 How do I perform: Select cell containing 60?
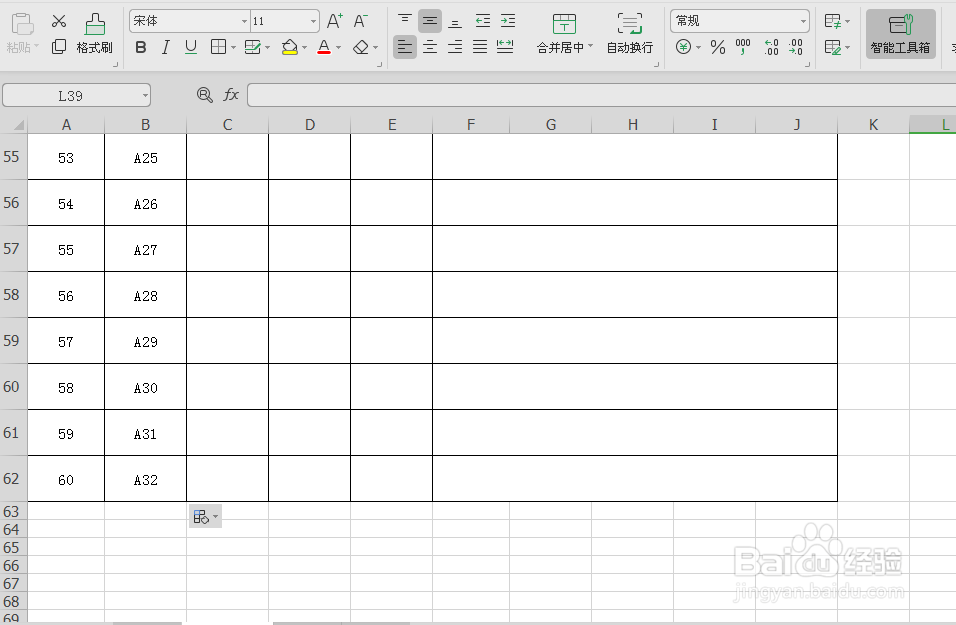point(66,480)
